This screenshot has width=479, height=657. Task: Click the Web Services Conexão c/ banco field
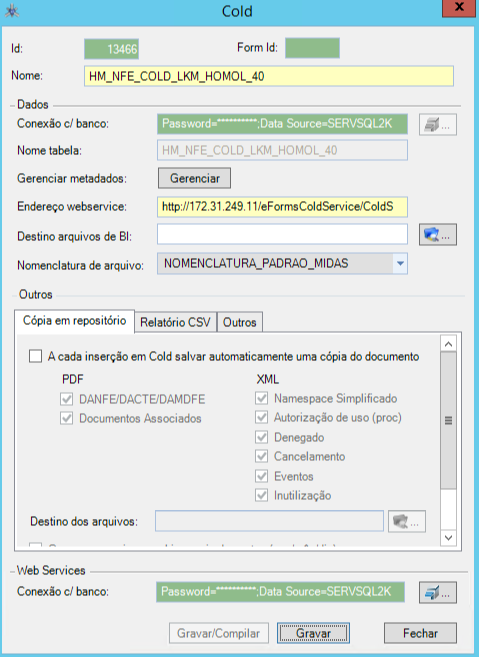pos(280,592)
